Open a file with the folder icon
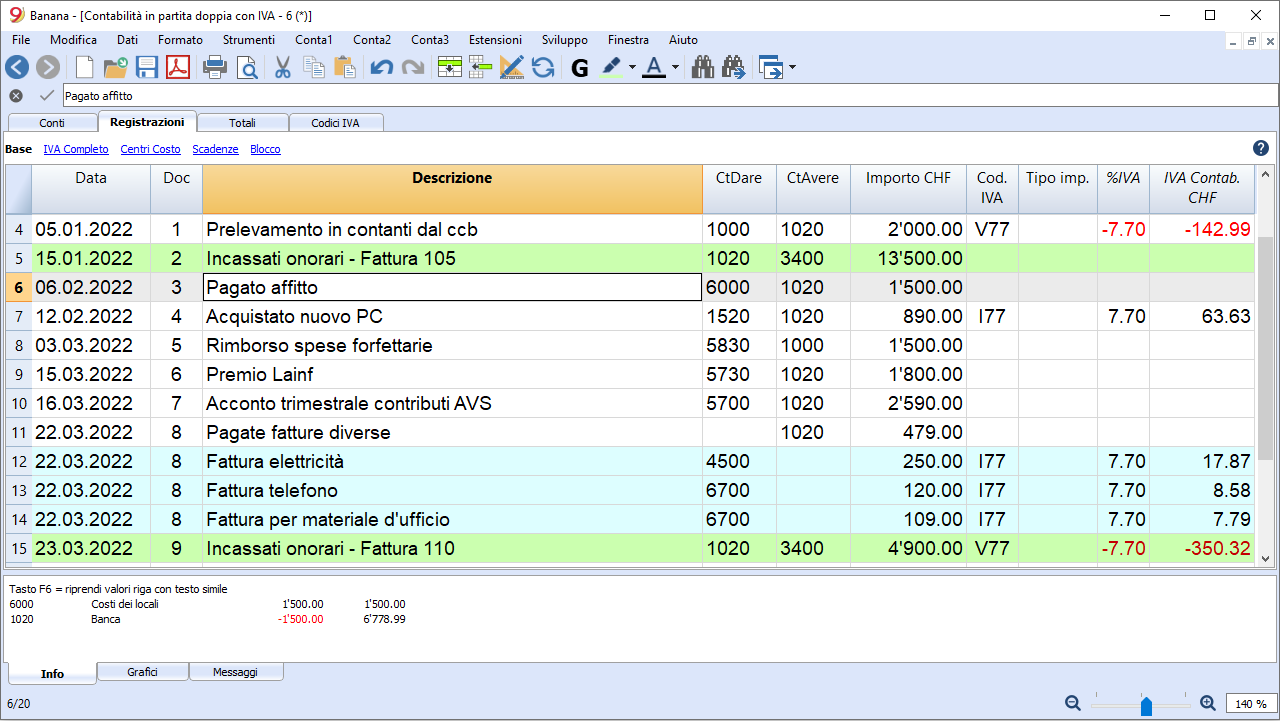The height and width of the screenshot is (721, 1280). click(x=115, y=67)
